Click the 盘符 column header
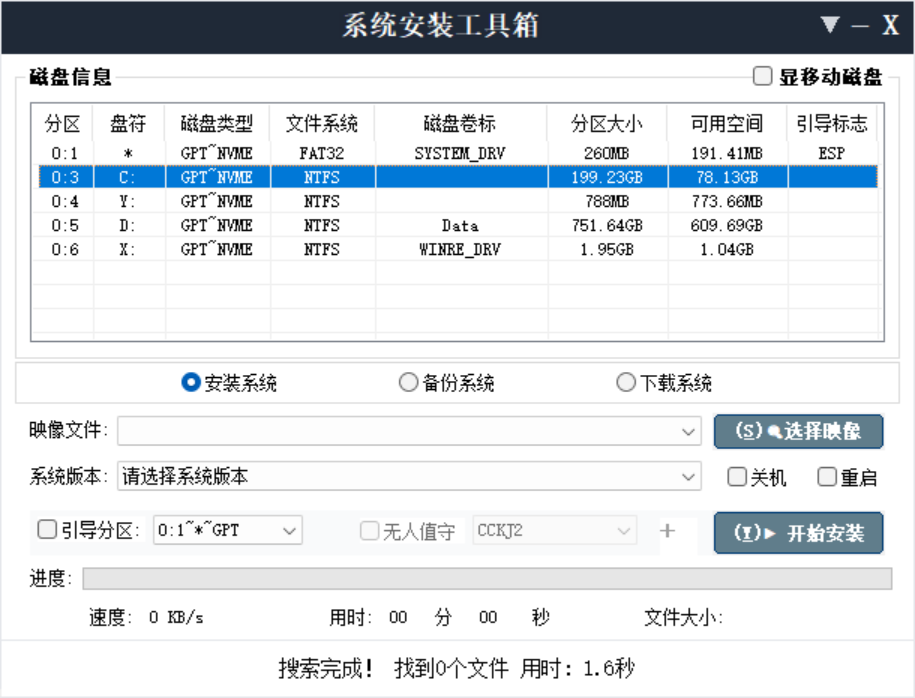Viewport: 915px width, 698px height. (x=128, y=124)
